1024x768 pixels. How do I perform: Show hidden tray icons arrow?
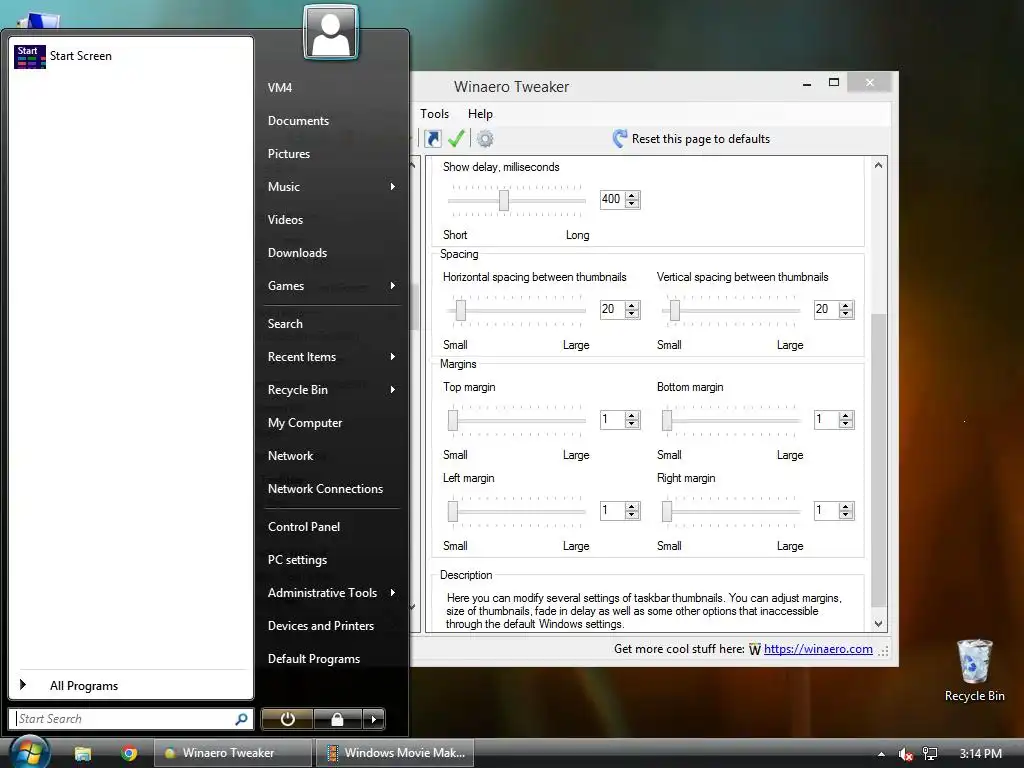[x=881, y=754]
